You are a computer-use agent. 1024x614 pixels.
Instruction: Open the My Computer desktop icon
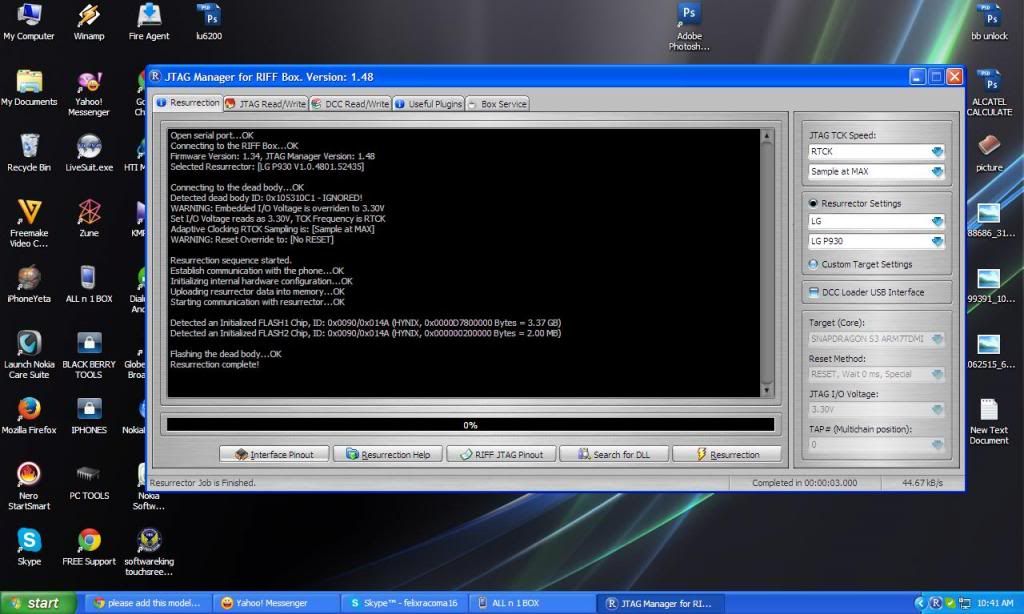coord(29,22)
